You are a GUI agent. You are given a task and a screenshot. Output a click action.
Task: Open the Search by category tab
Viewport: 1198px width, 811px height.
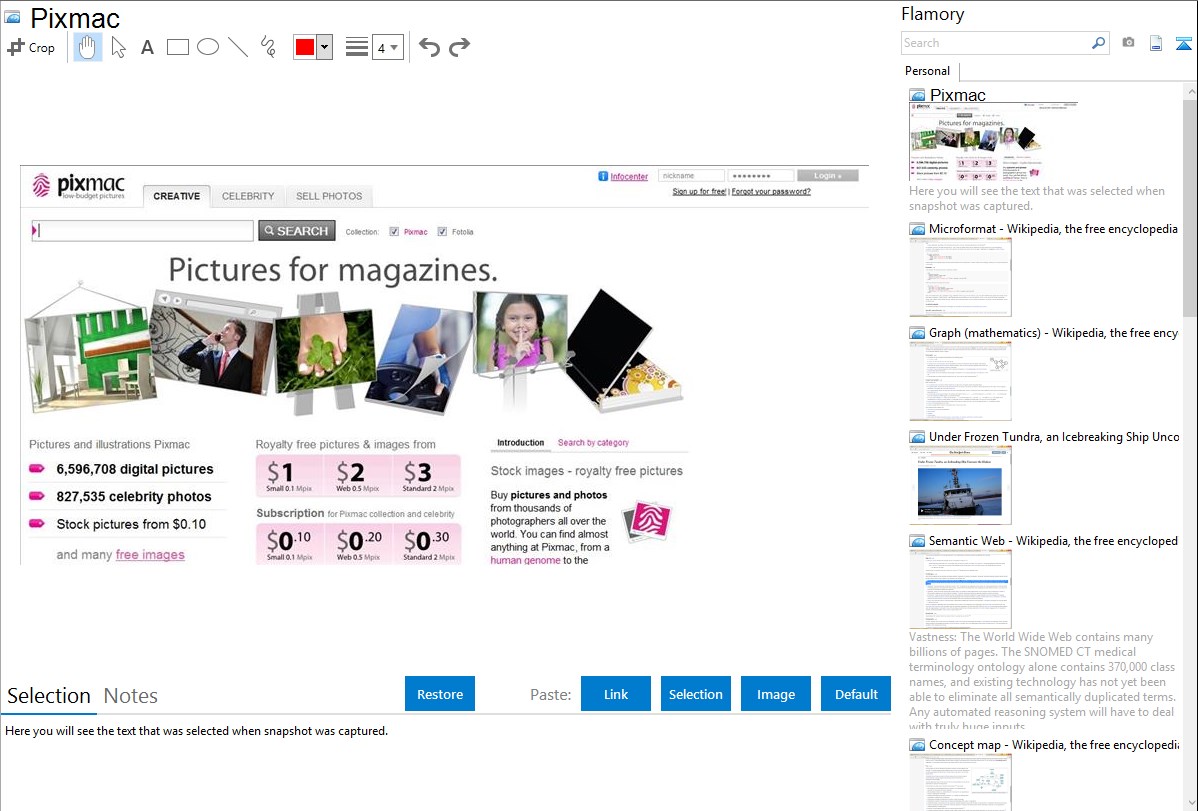point(594,443)
